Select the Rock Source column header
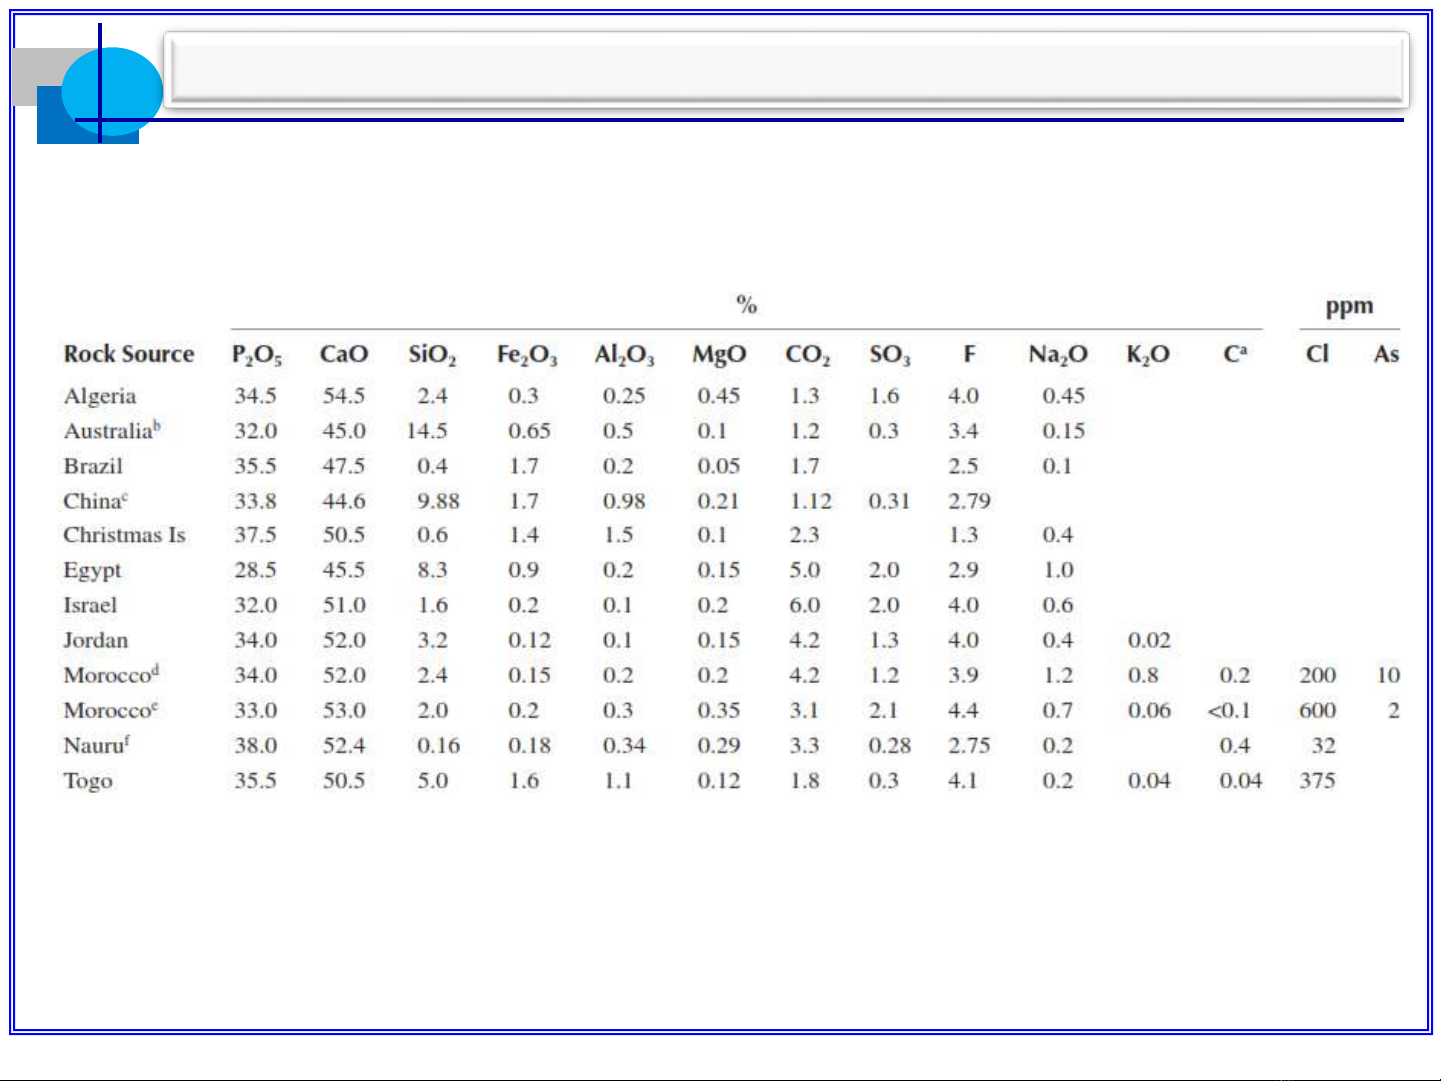 pyautogui.click(x=129, y=354)
